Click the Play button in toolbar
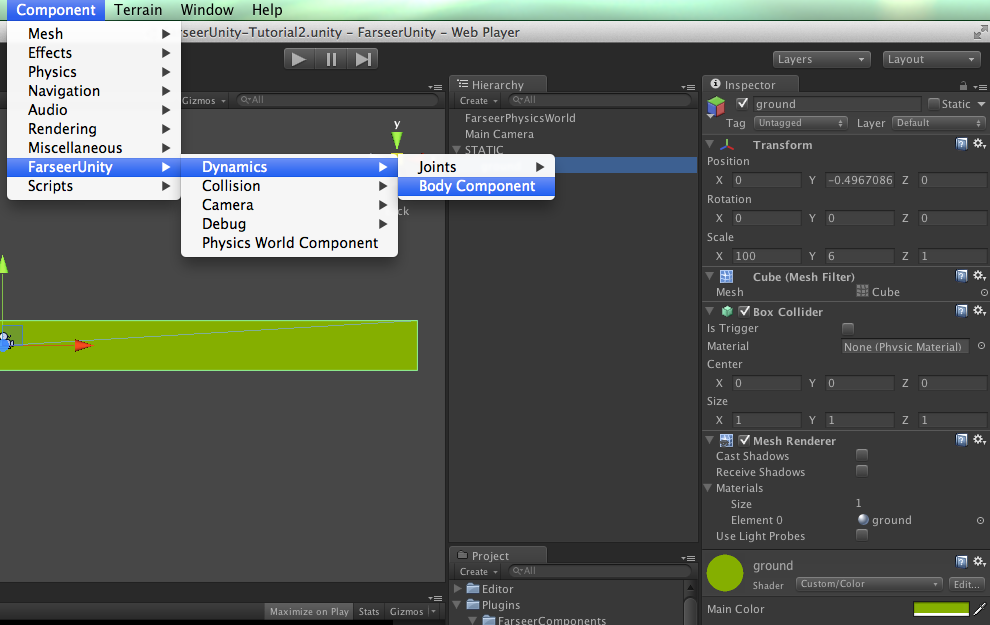Viewport: 990px width, 625px height. tap(299, 59)
